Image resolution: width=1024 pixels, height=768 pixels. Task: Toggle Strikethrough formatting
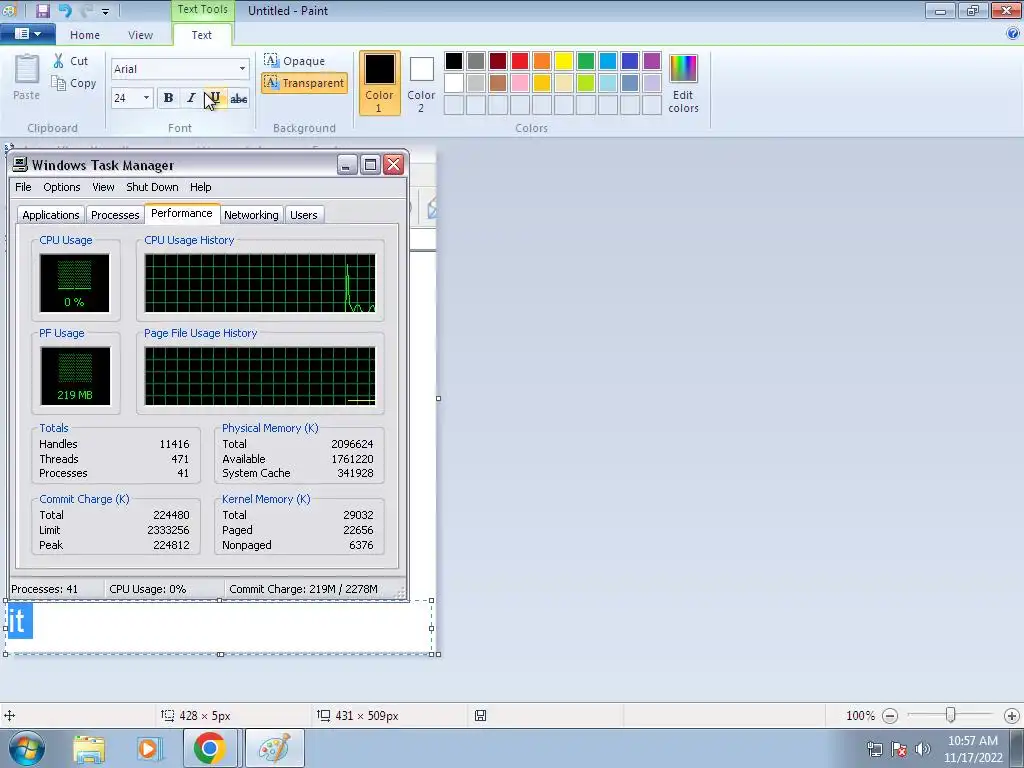(x=239, y=98)
